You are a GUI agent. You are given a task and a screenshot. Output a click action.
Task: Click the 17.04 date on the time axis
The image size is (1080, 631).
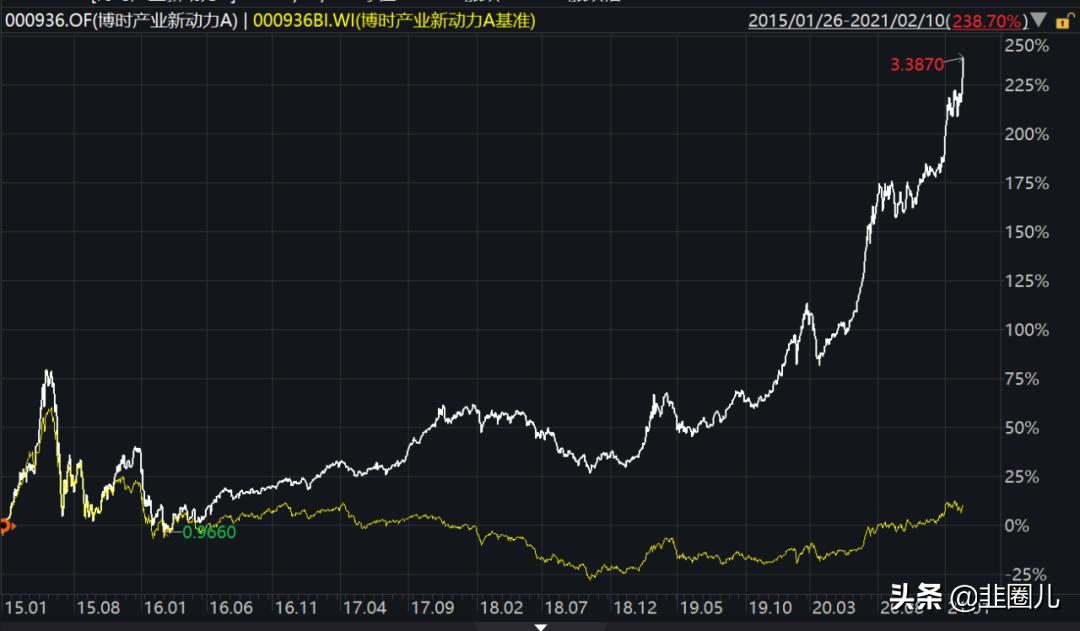364,608
